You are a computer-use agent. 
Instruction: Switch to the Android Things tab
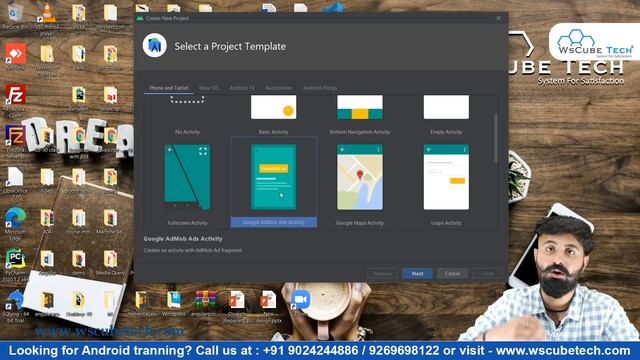(320, 88)
